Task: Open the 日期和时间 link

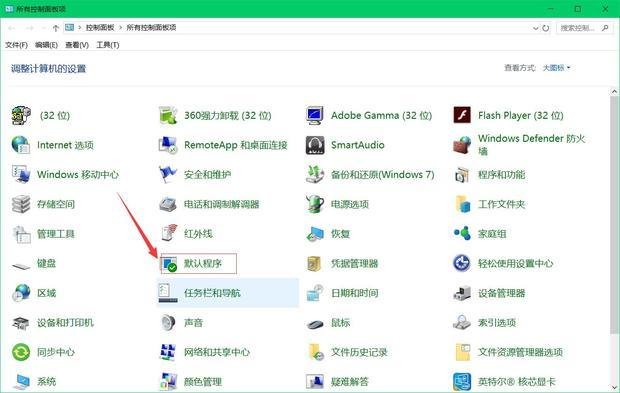Action: click(x=355, y=293)
